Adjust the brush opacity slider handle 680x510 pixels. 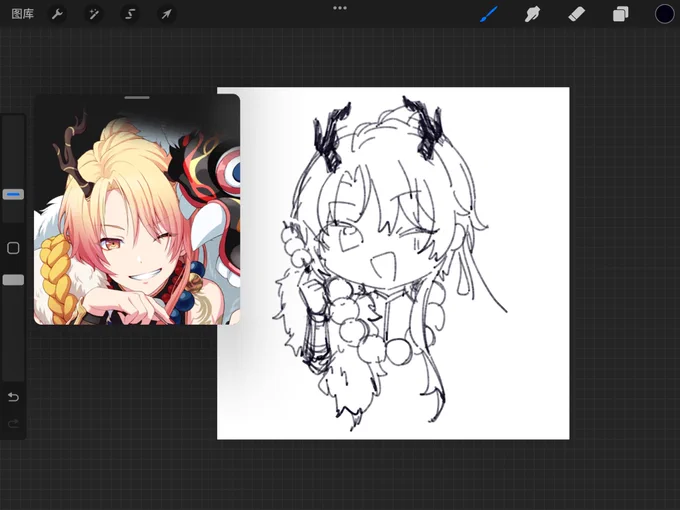[13, 280]
